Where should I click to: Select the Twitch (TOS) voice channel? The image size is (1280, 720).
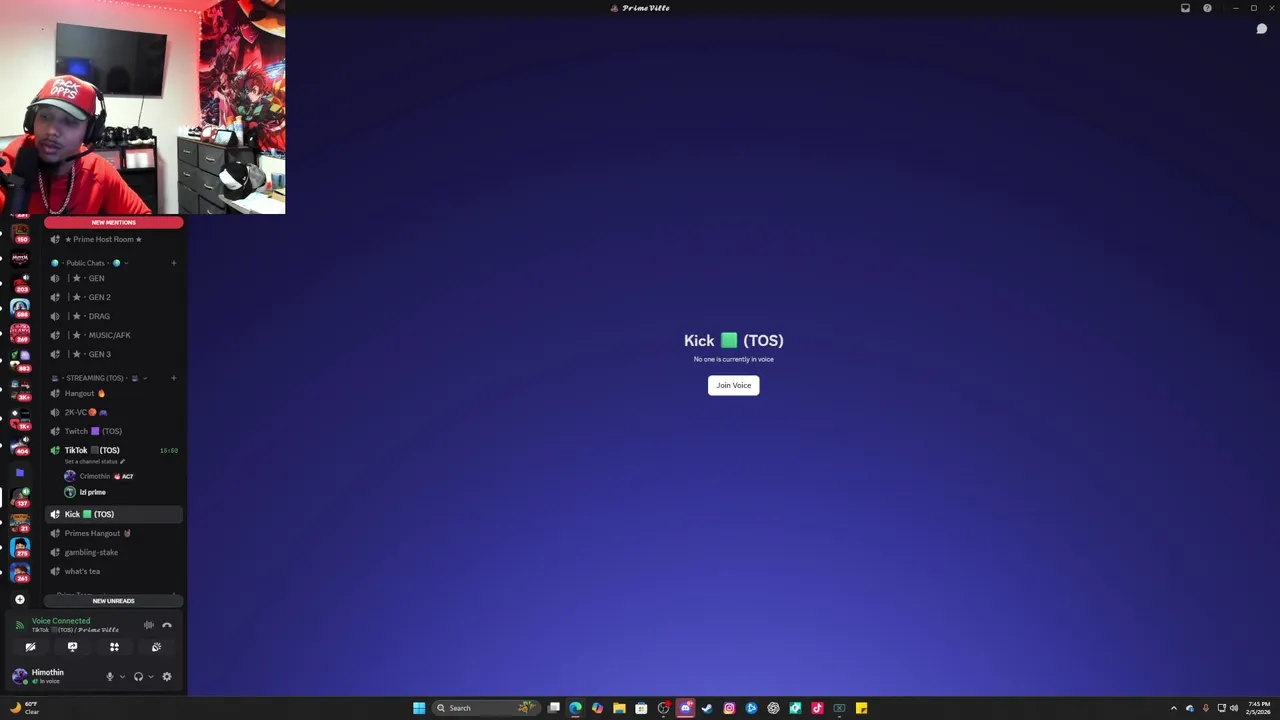[x=113, y=431]
